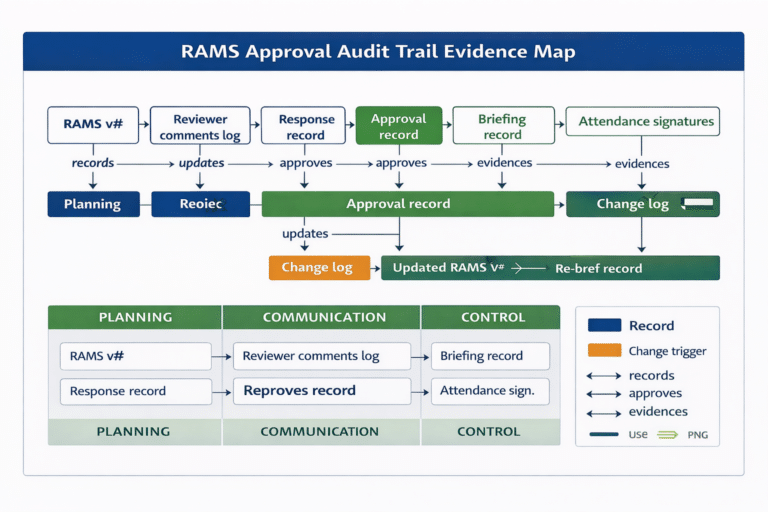Image resolution: width=768 pixels, height=512 pixels.
Task: Select the Reviewer comments log cell in the Communication column
Action: coord(322,356)
